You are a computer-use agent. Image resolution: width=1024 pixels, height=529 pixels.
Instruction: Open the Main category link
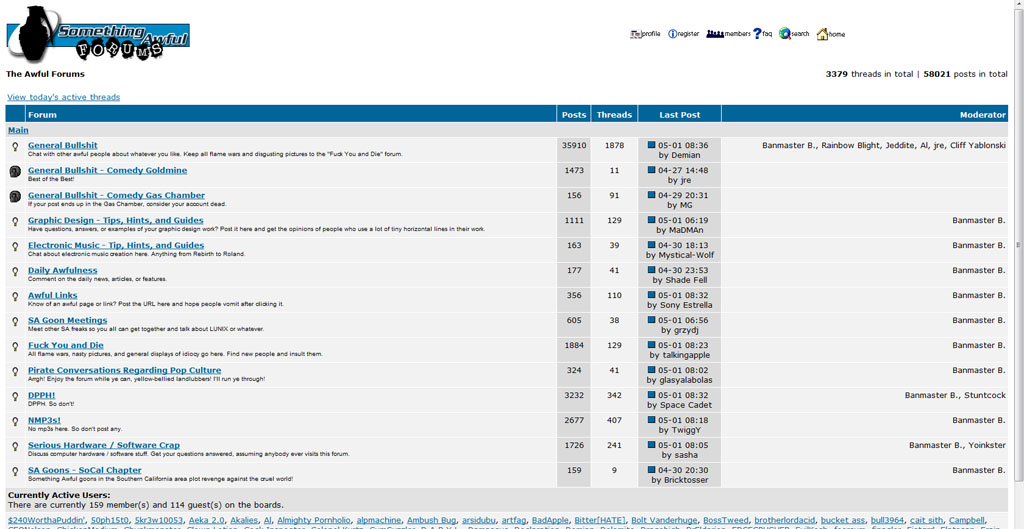pyautogui.click(x=18, y=130)
